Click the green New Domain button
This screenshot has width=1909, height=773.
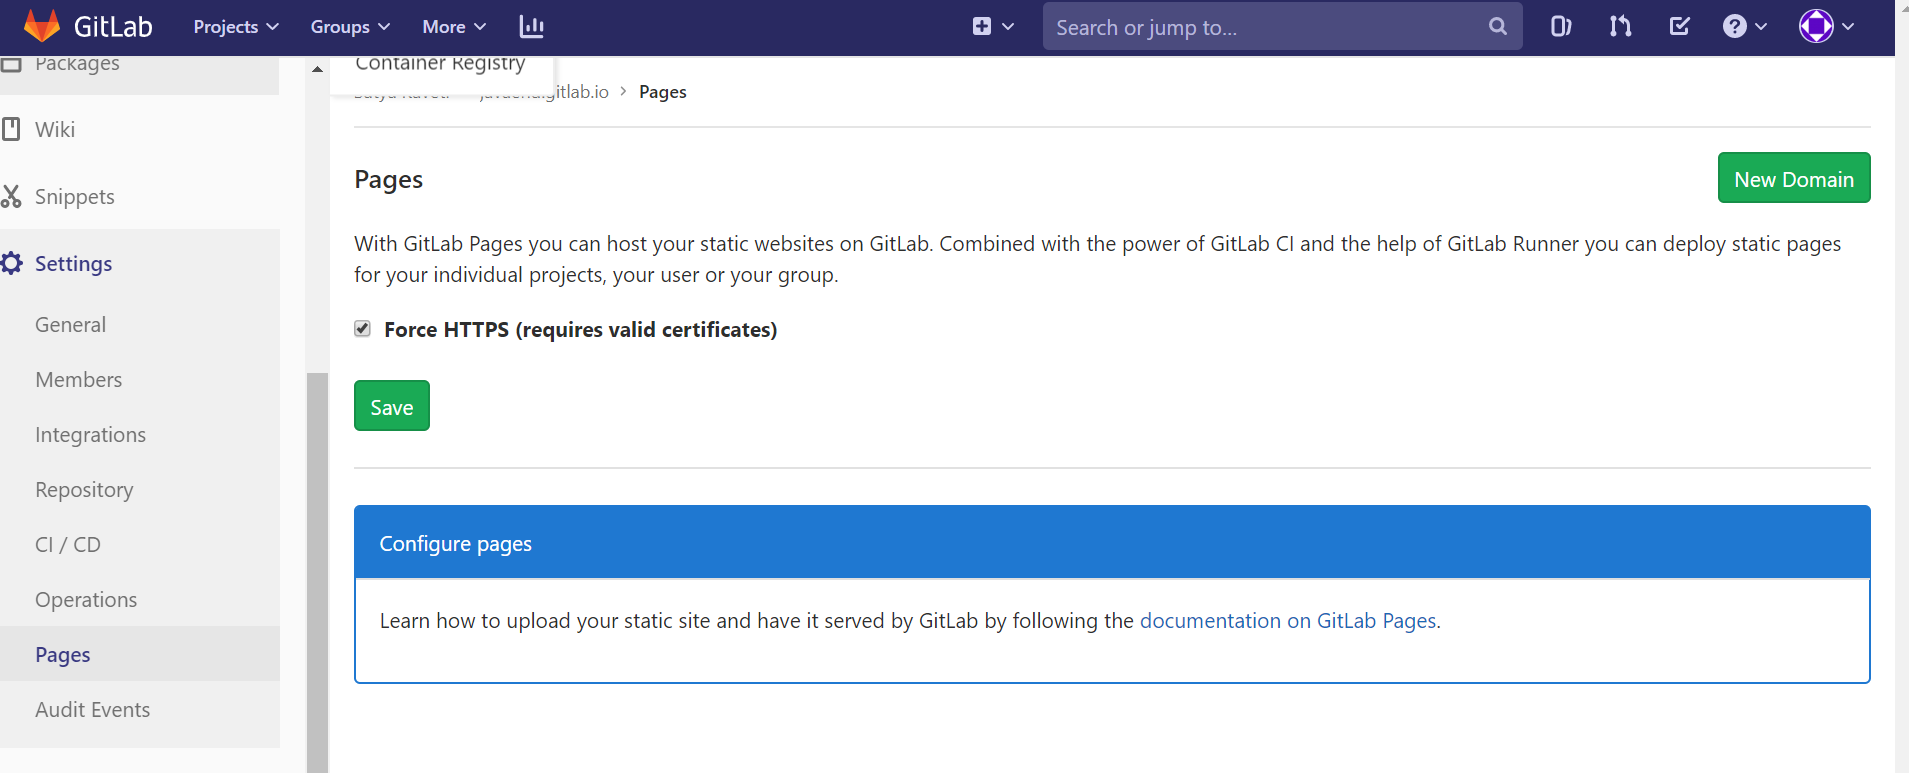coord(1793,179)
